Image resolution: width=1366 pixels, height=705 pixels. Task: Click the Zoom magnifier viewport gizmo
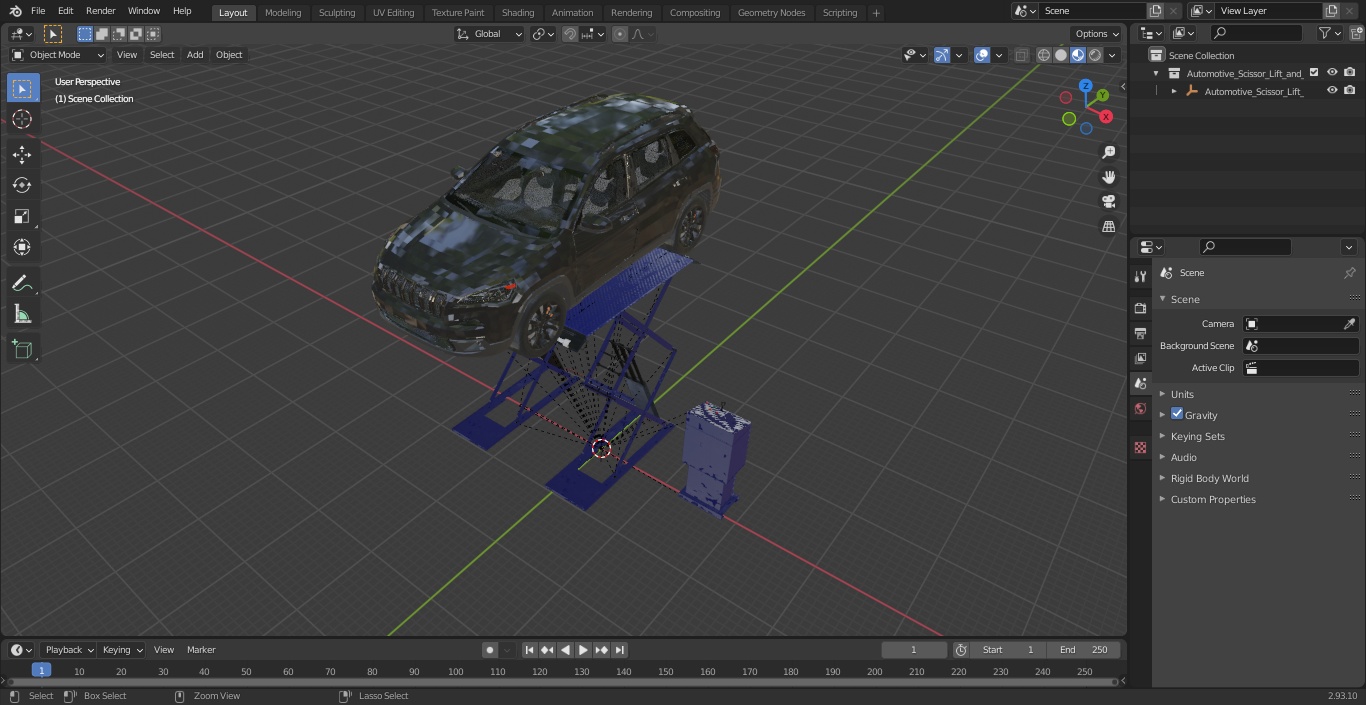[x=1108, y=152]
